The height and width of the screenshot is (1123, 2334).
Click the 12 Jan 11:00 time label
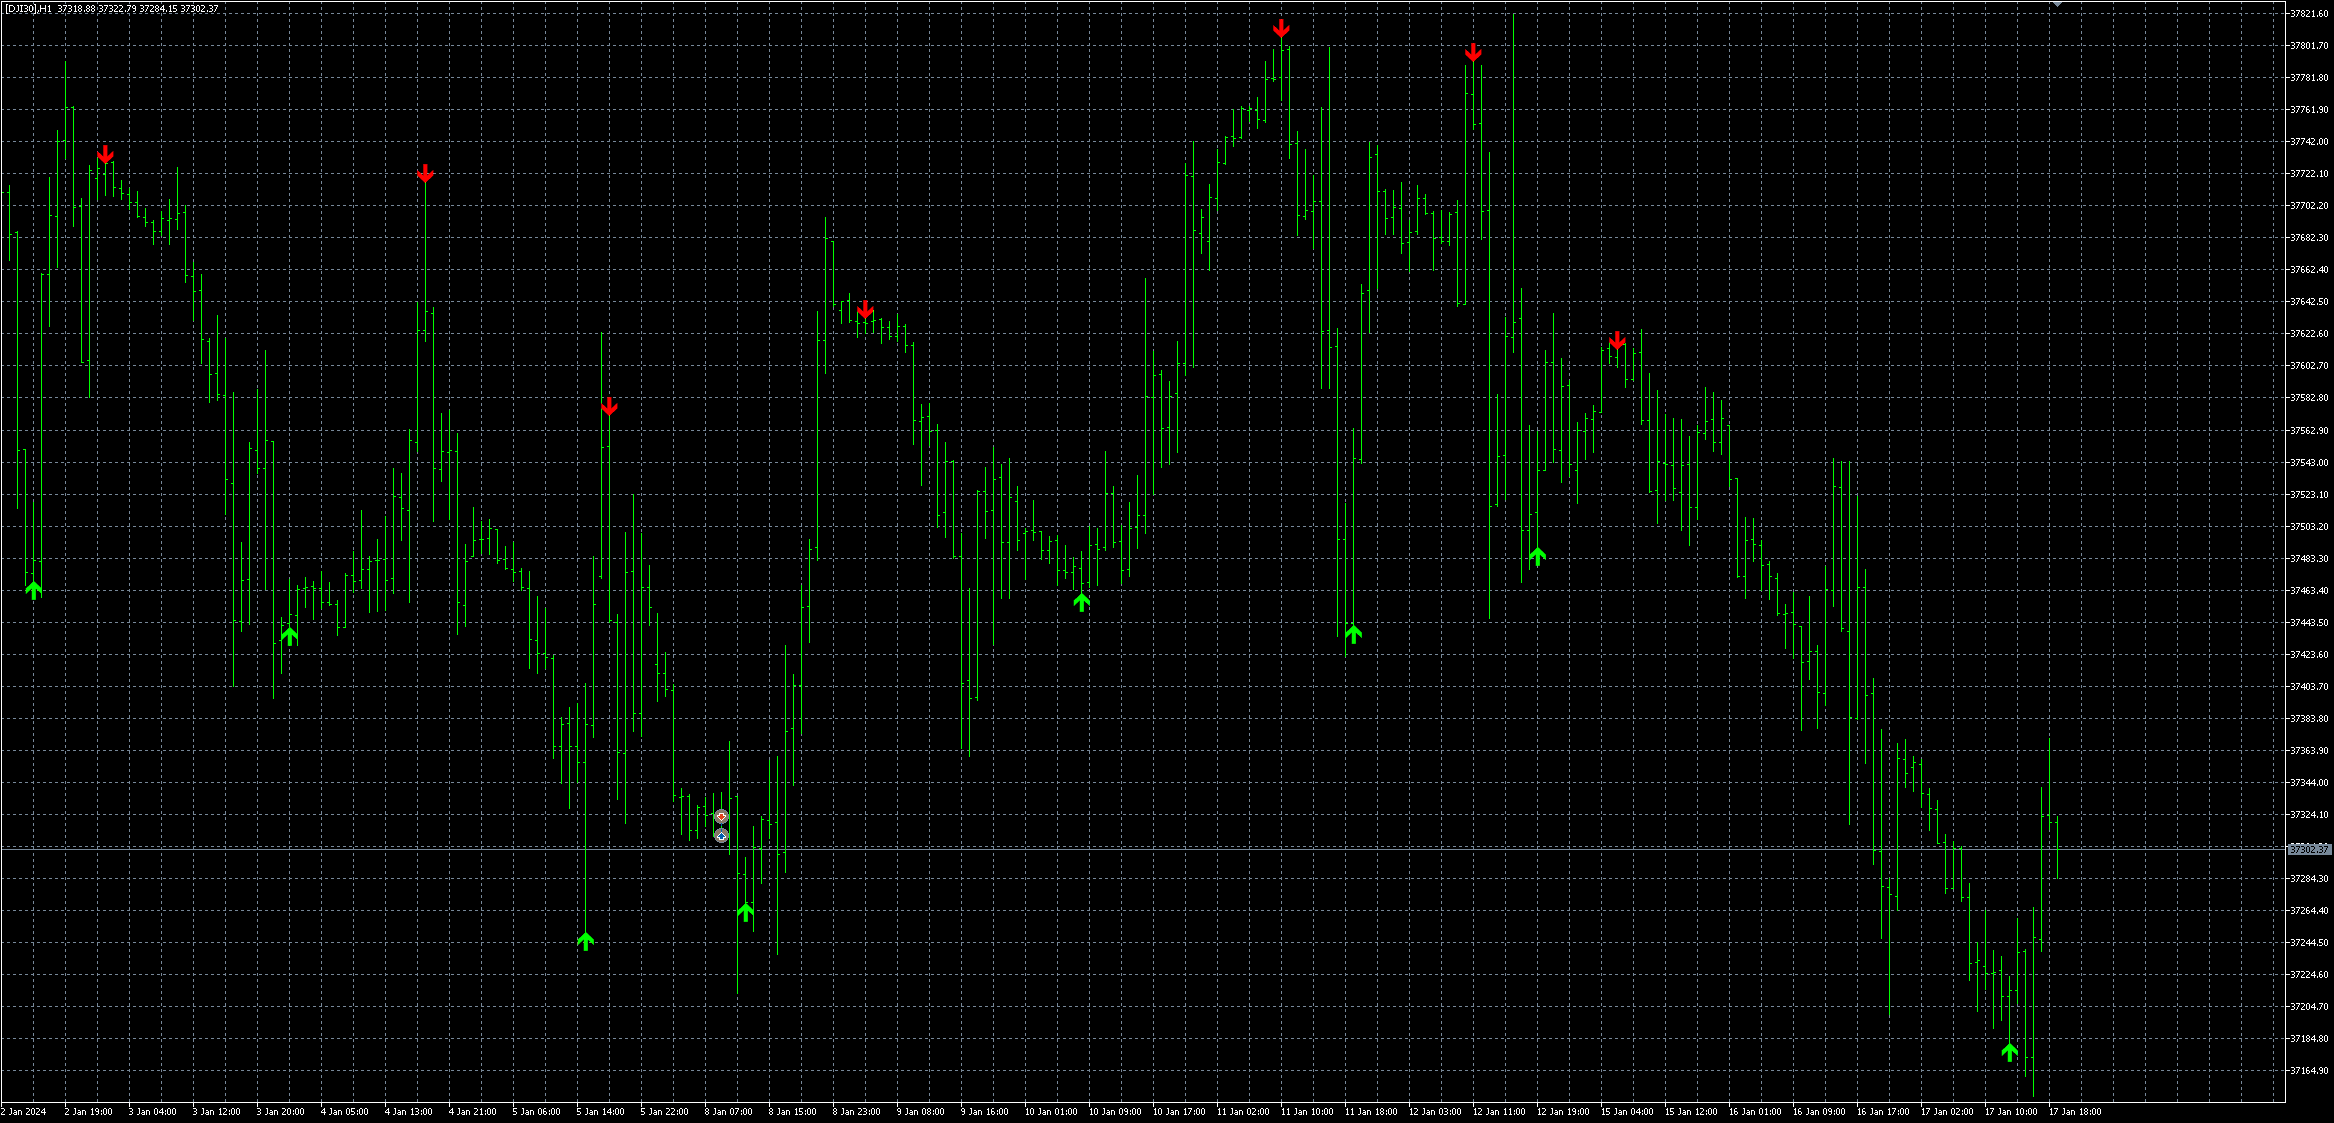(1500, 1112)
